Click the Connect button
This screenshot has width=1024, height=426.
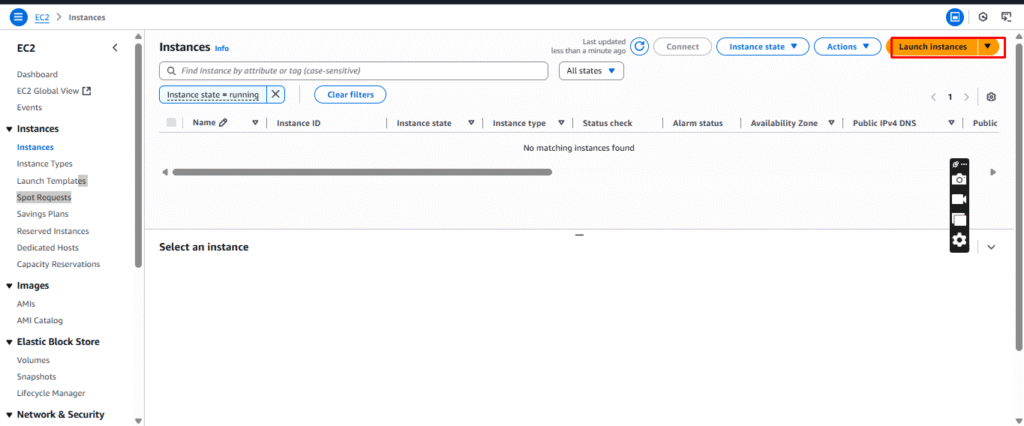pos(682,46)
